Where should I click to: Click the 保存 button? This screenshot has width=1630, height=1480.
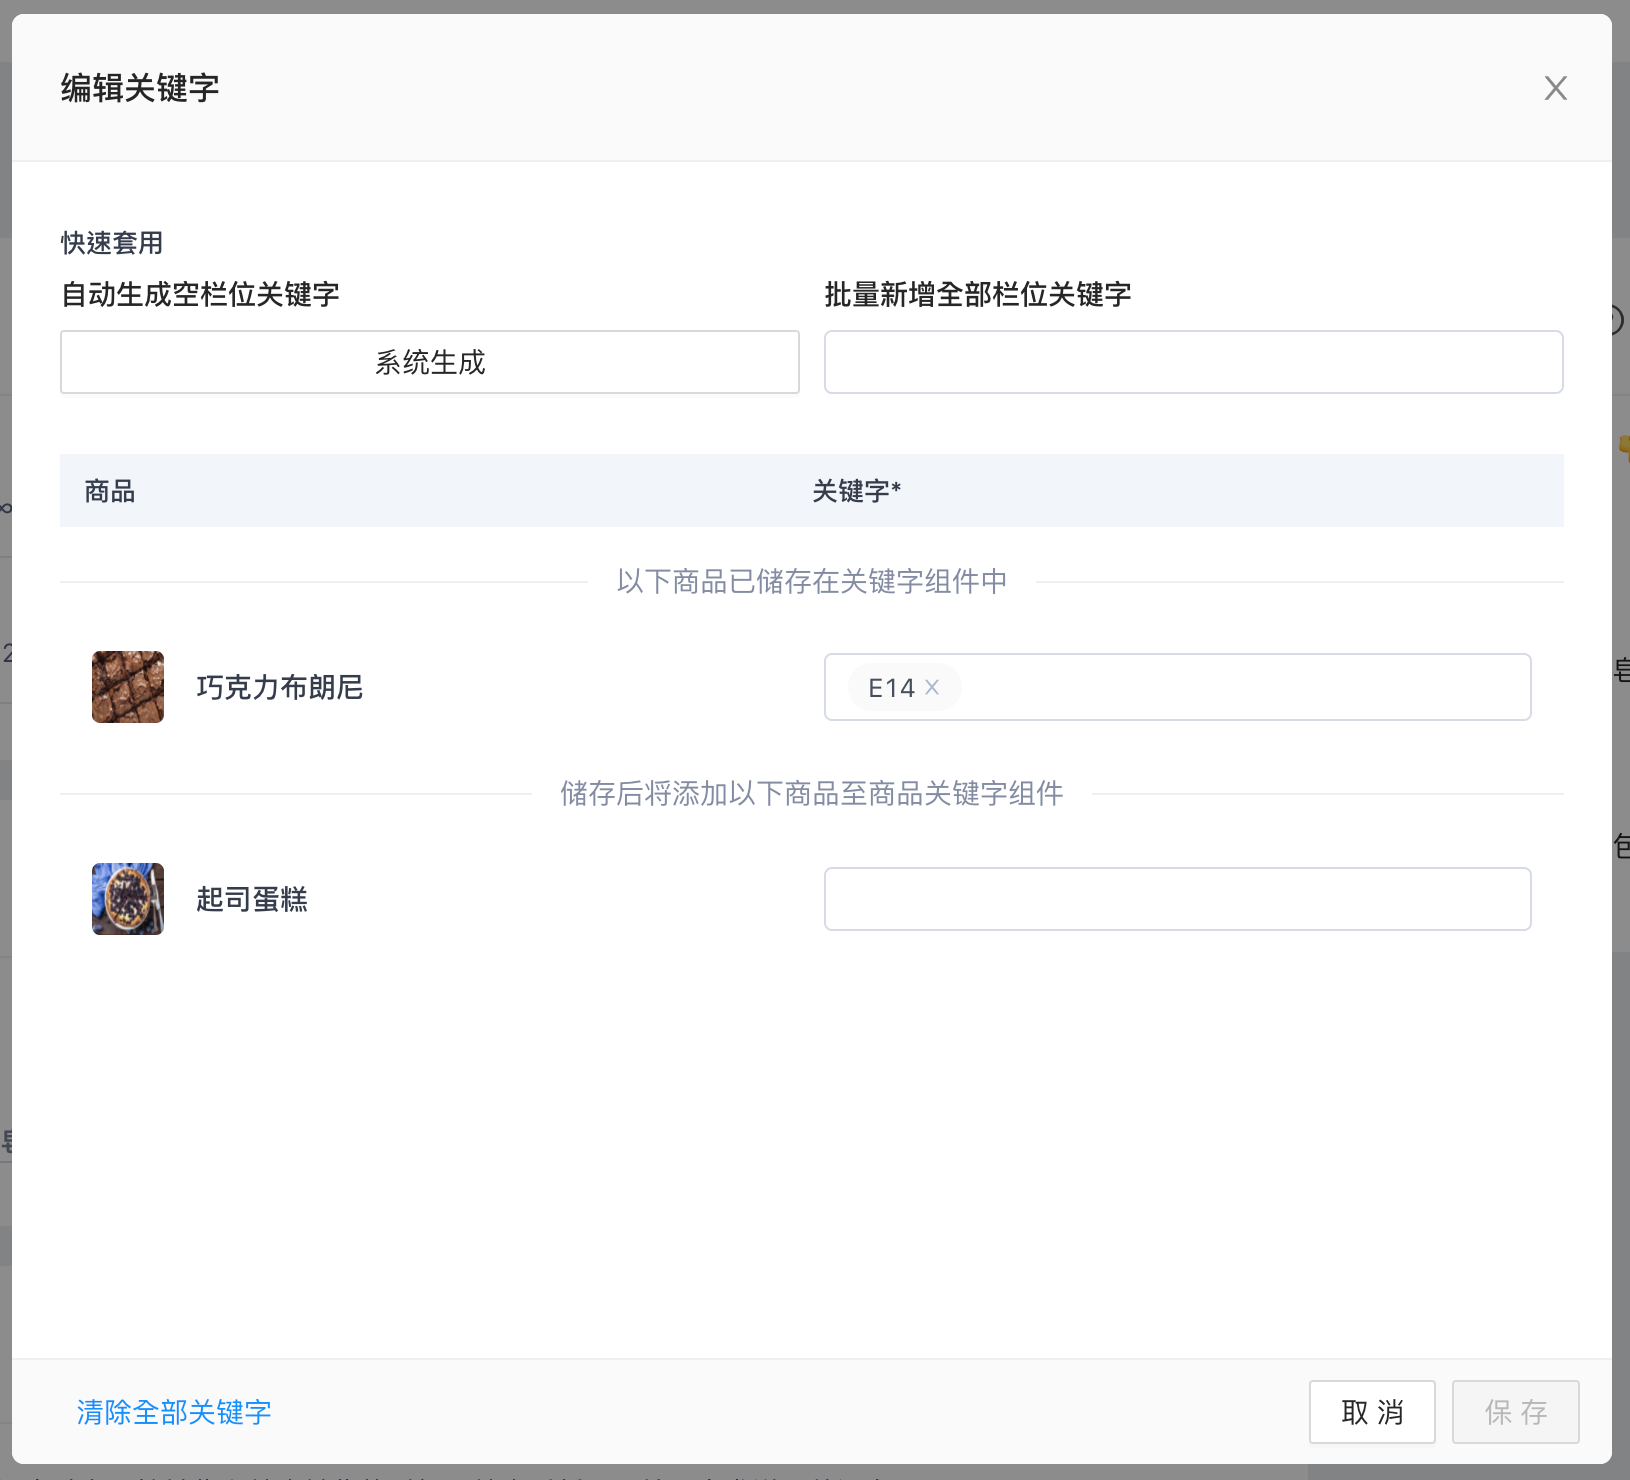(x=1516, y=1412)
